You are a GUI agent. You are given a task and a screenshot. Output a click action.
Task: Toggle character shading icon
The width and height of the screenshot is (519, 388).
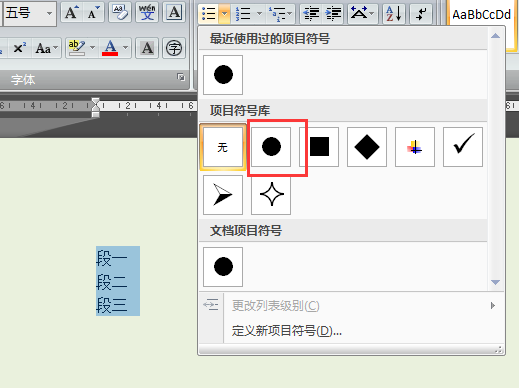(x=147, y=48)
